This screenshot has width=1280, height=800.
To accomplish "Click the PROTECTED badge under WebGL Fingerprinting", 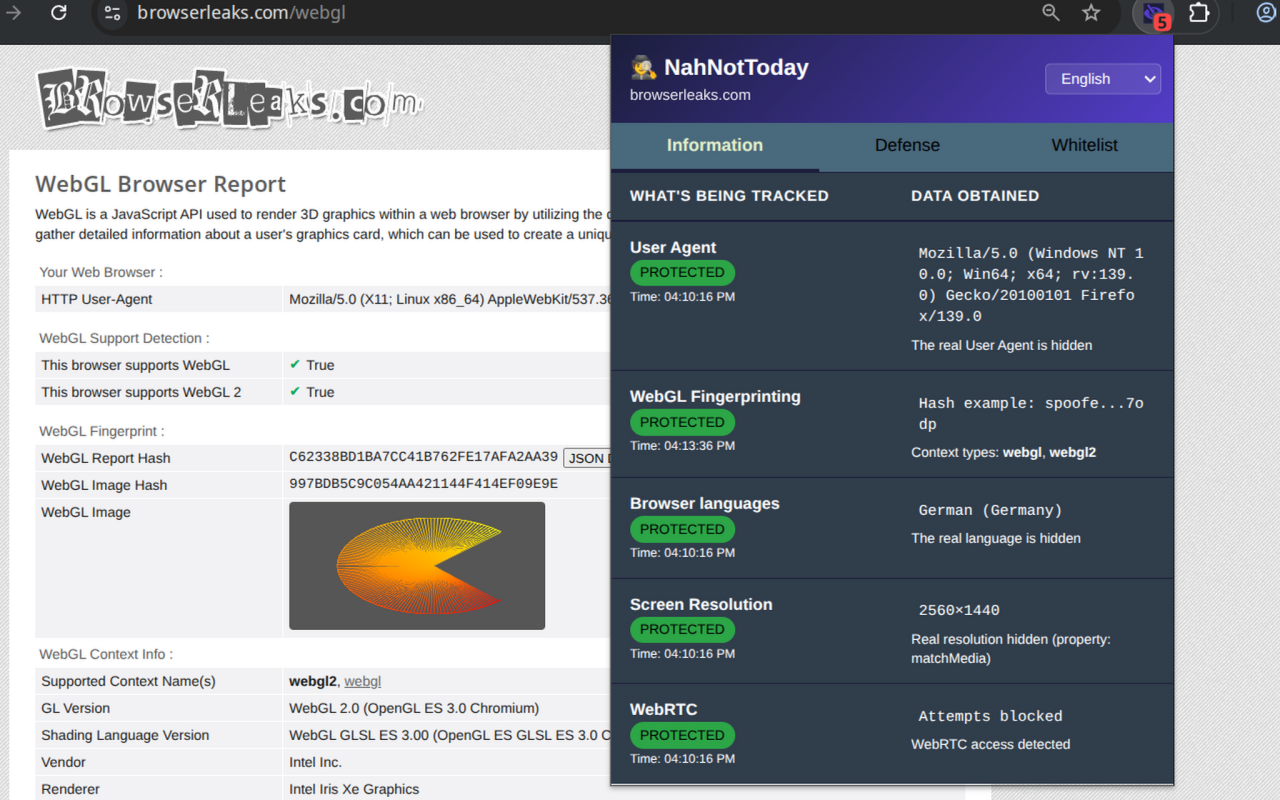I will pos(682,422).
